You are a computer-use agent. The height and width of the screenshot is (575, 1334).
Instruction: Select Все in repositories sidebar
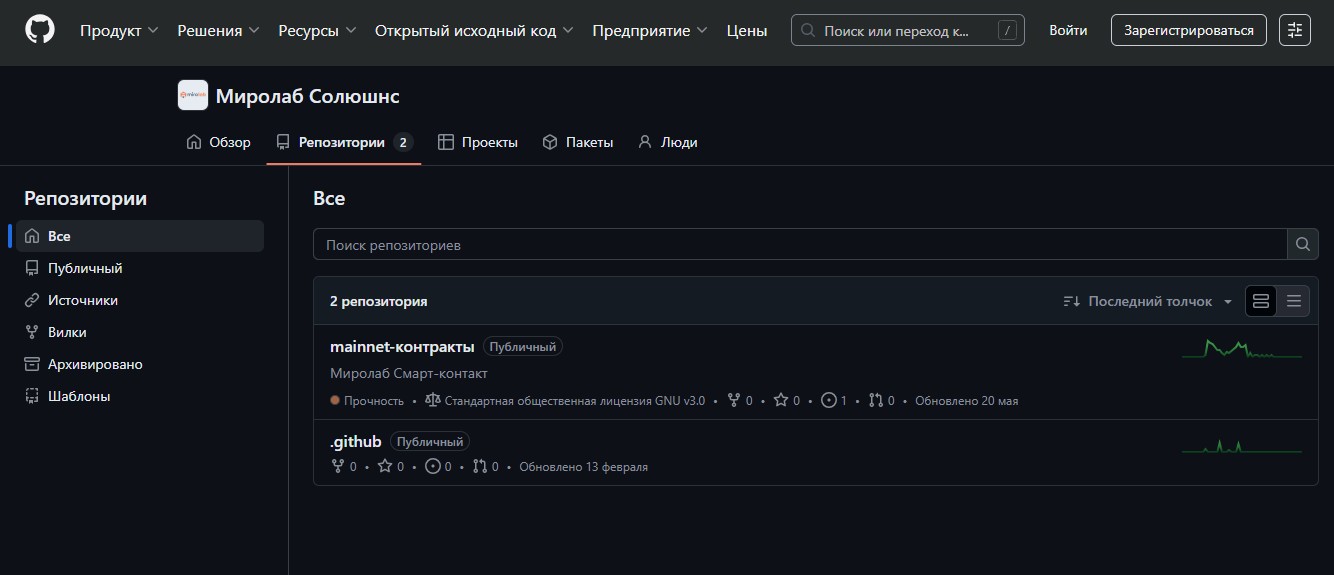tap(140, 236)
